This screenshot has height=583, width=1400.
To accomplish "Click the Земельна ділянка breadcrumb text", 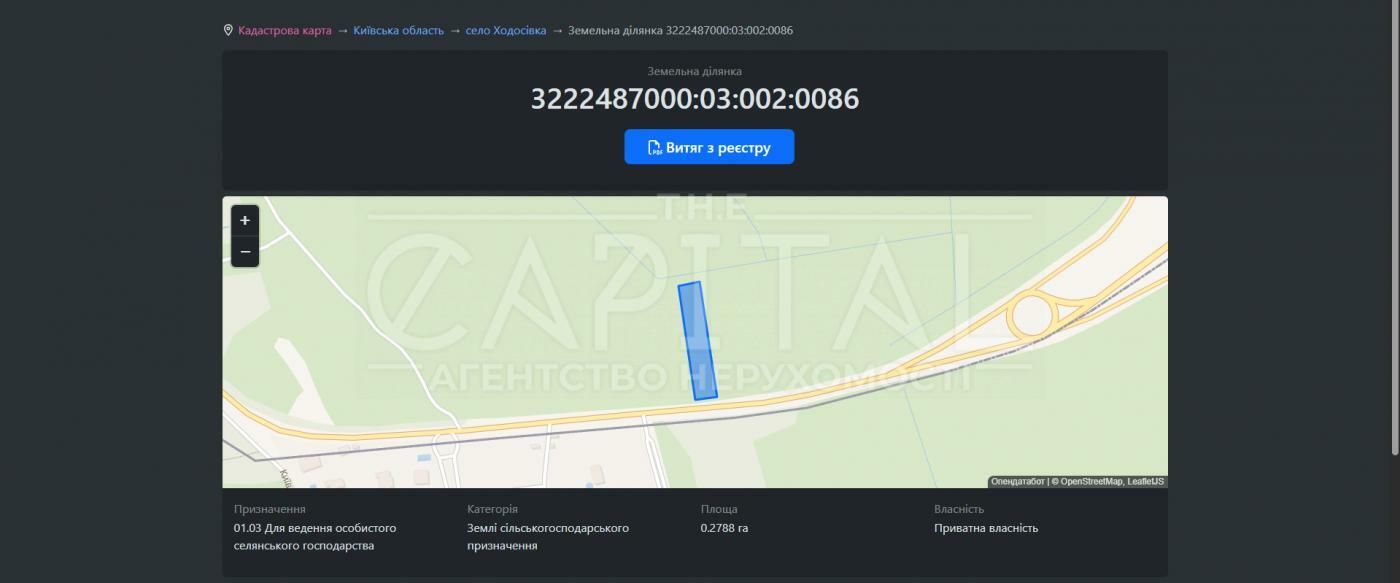I will pyautogui.click(x=680, y=30).
